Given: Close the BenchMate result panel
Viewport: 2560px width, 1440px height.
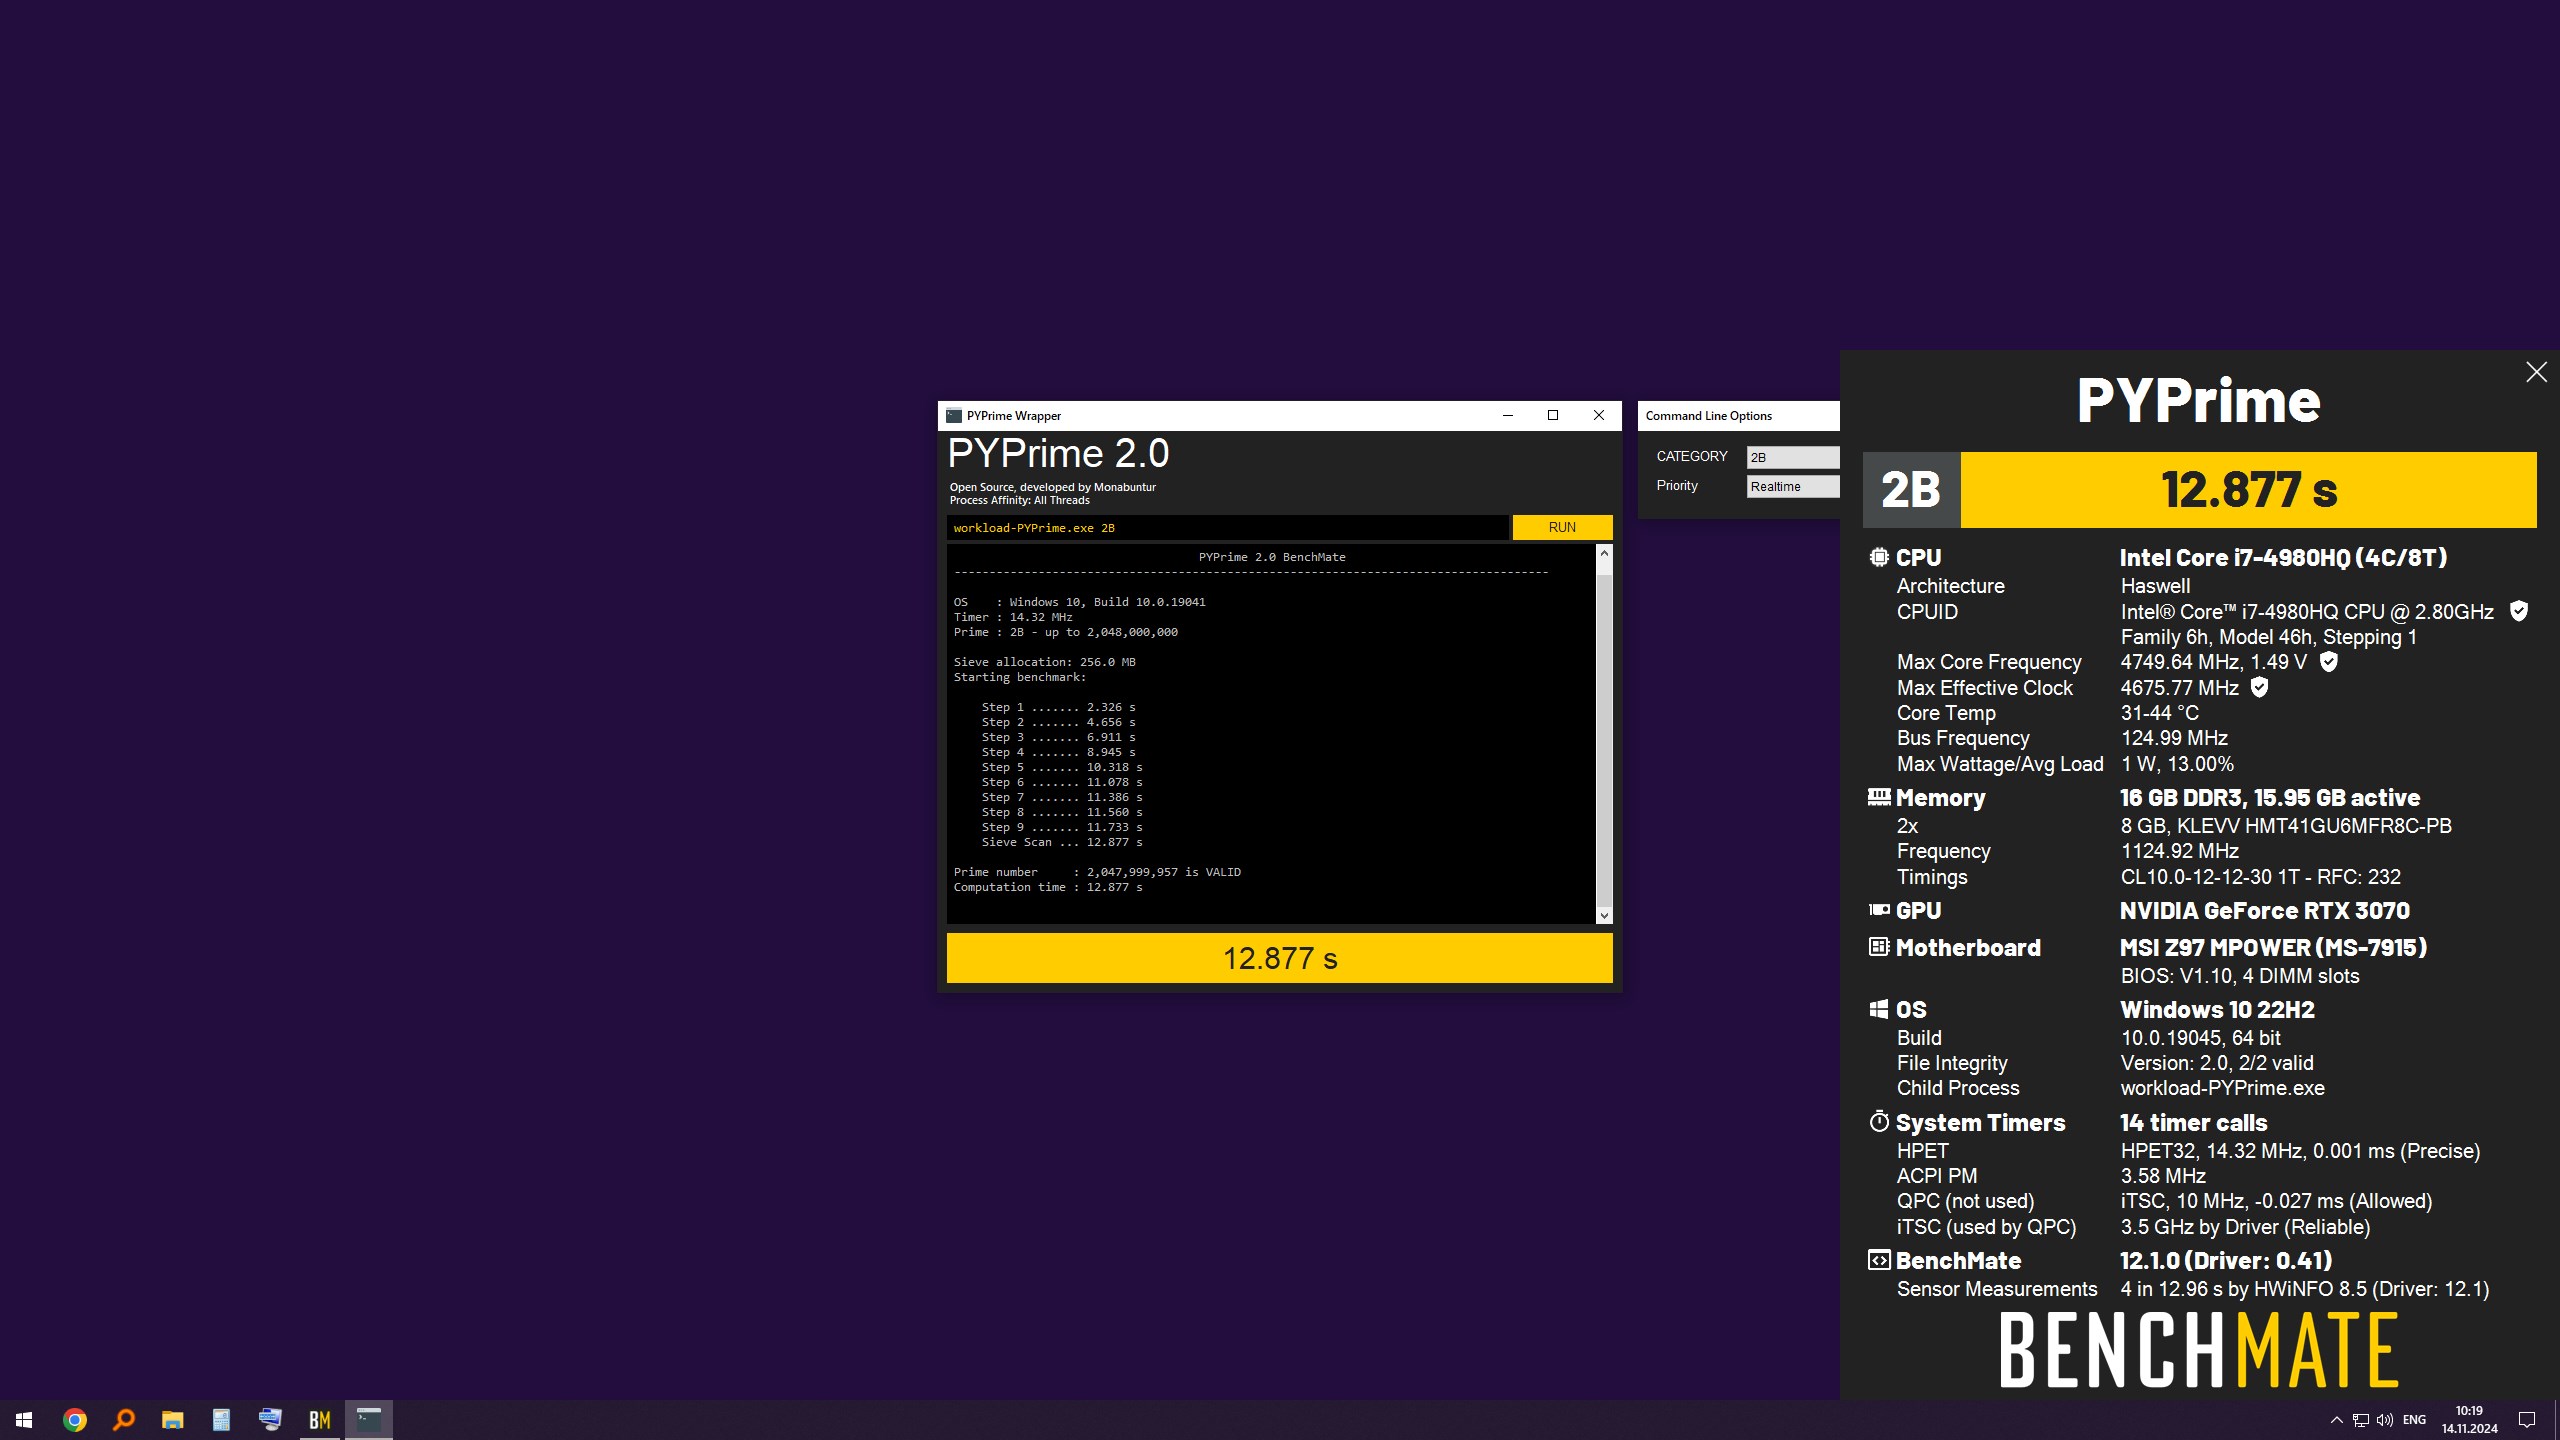Looking at the screenshot, I should pyautogui.click(x=2536, y=372).
